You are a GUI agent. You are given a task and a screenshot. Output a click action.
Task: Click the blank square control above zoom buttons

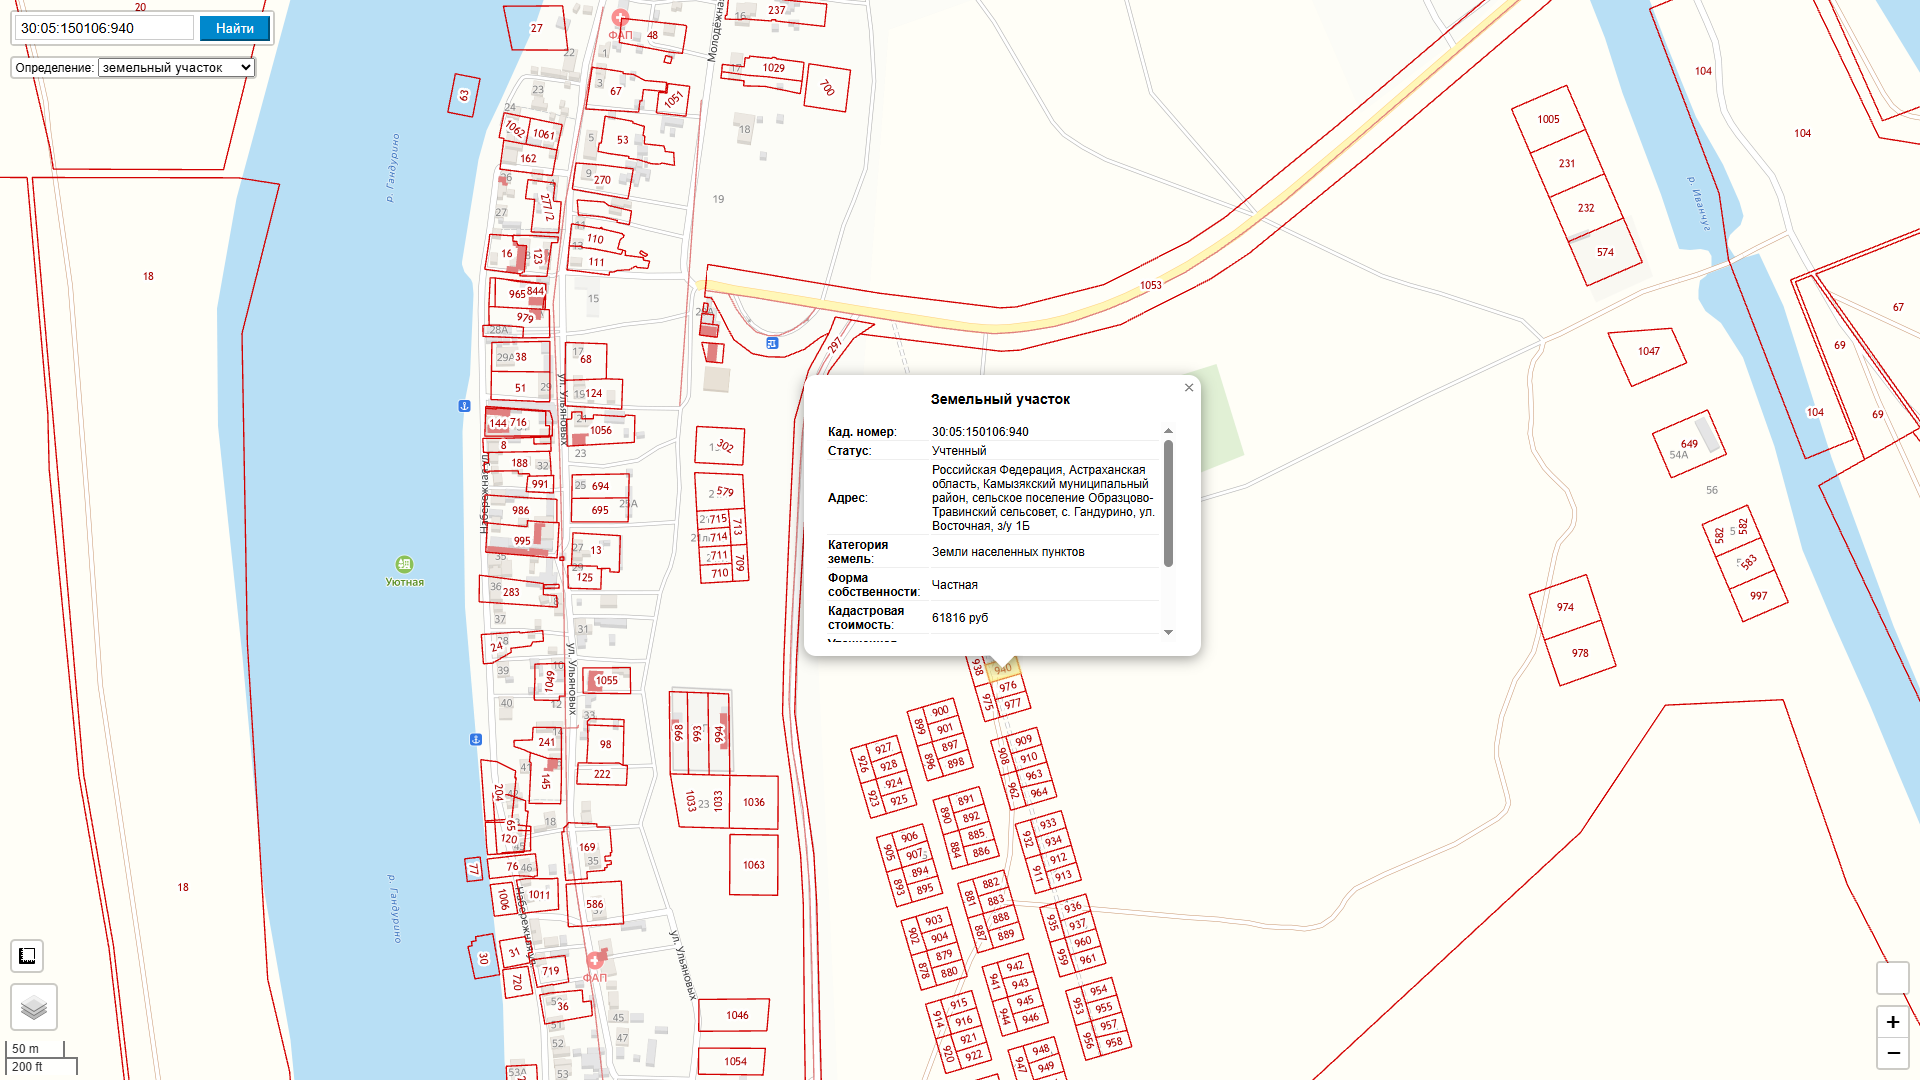point(1892,977)
